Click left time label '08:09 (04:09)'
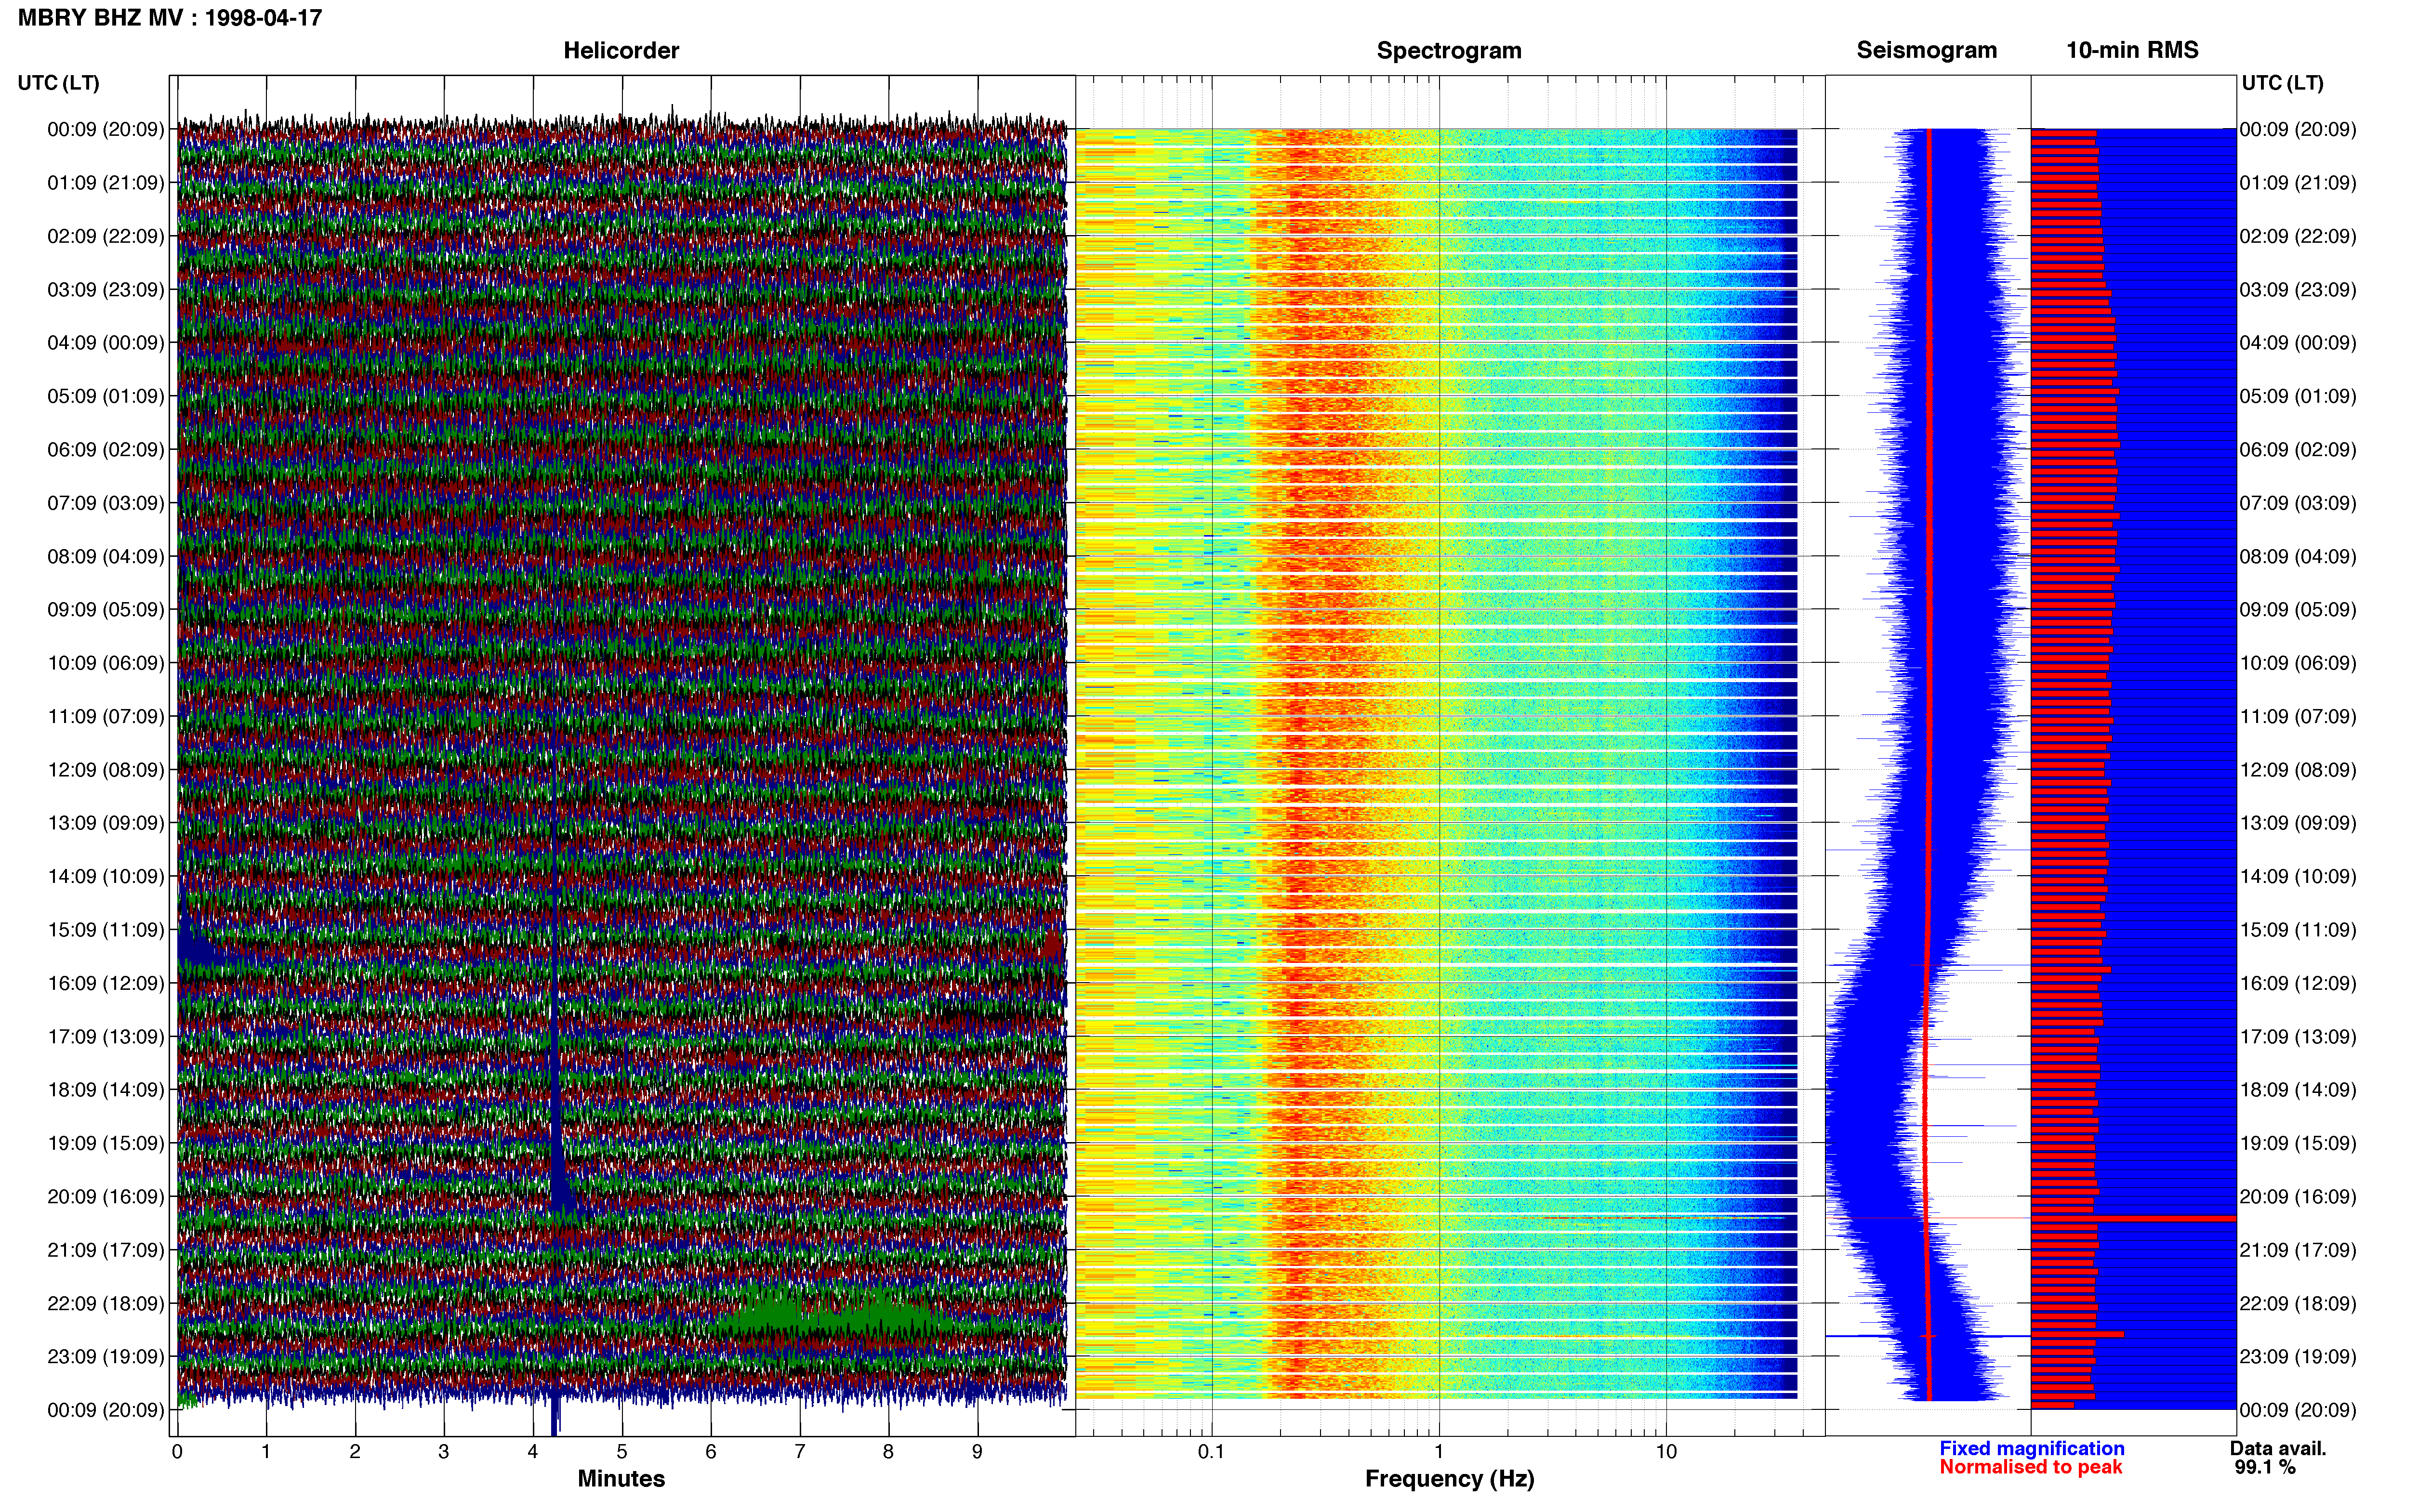The image size is (2418, 1512). pos(106,556)
